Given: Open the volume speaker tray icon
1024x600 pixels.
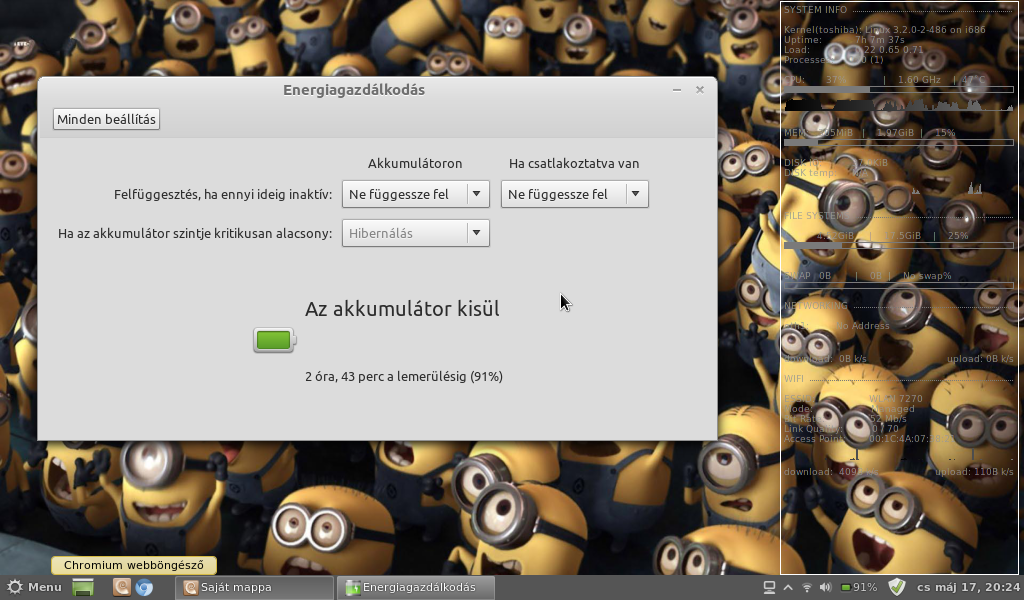Looking at the screenshot, I should (825, 587).
